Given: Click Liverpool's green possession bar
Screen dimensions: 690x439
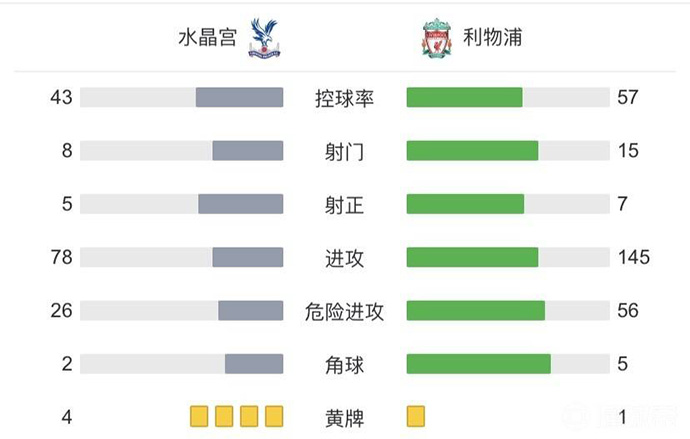Looking at the screenshot, I should 464,97.
